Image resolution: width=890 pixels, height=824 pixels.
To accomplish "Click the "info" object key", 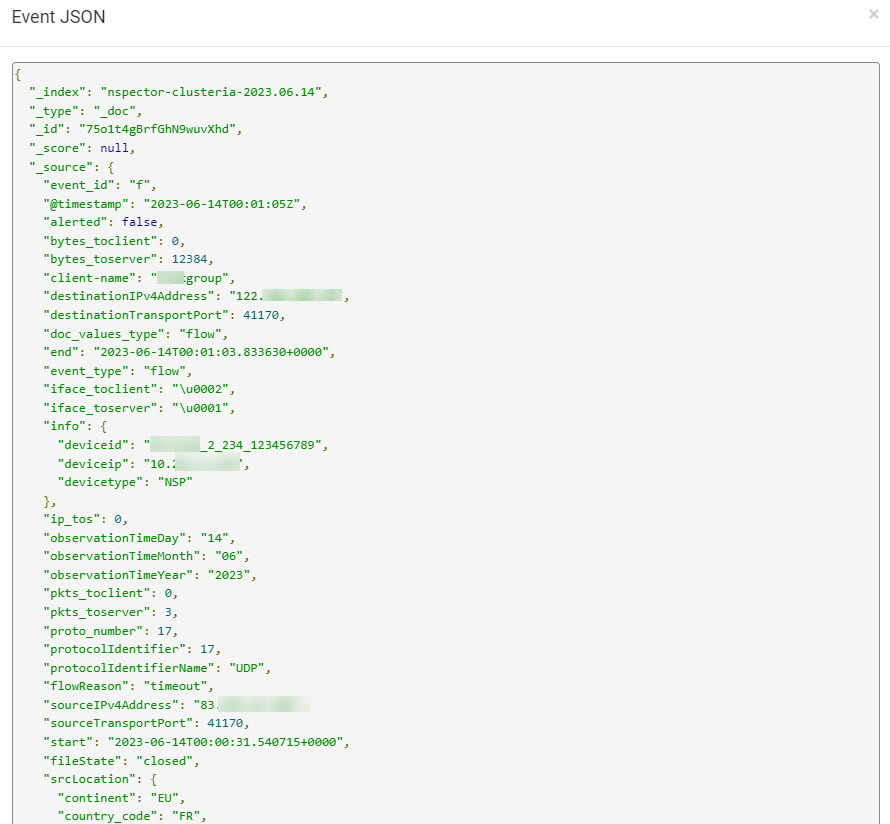I will point(64,426).
